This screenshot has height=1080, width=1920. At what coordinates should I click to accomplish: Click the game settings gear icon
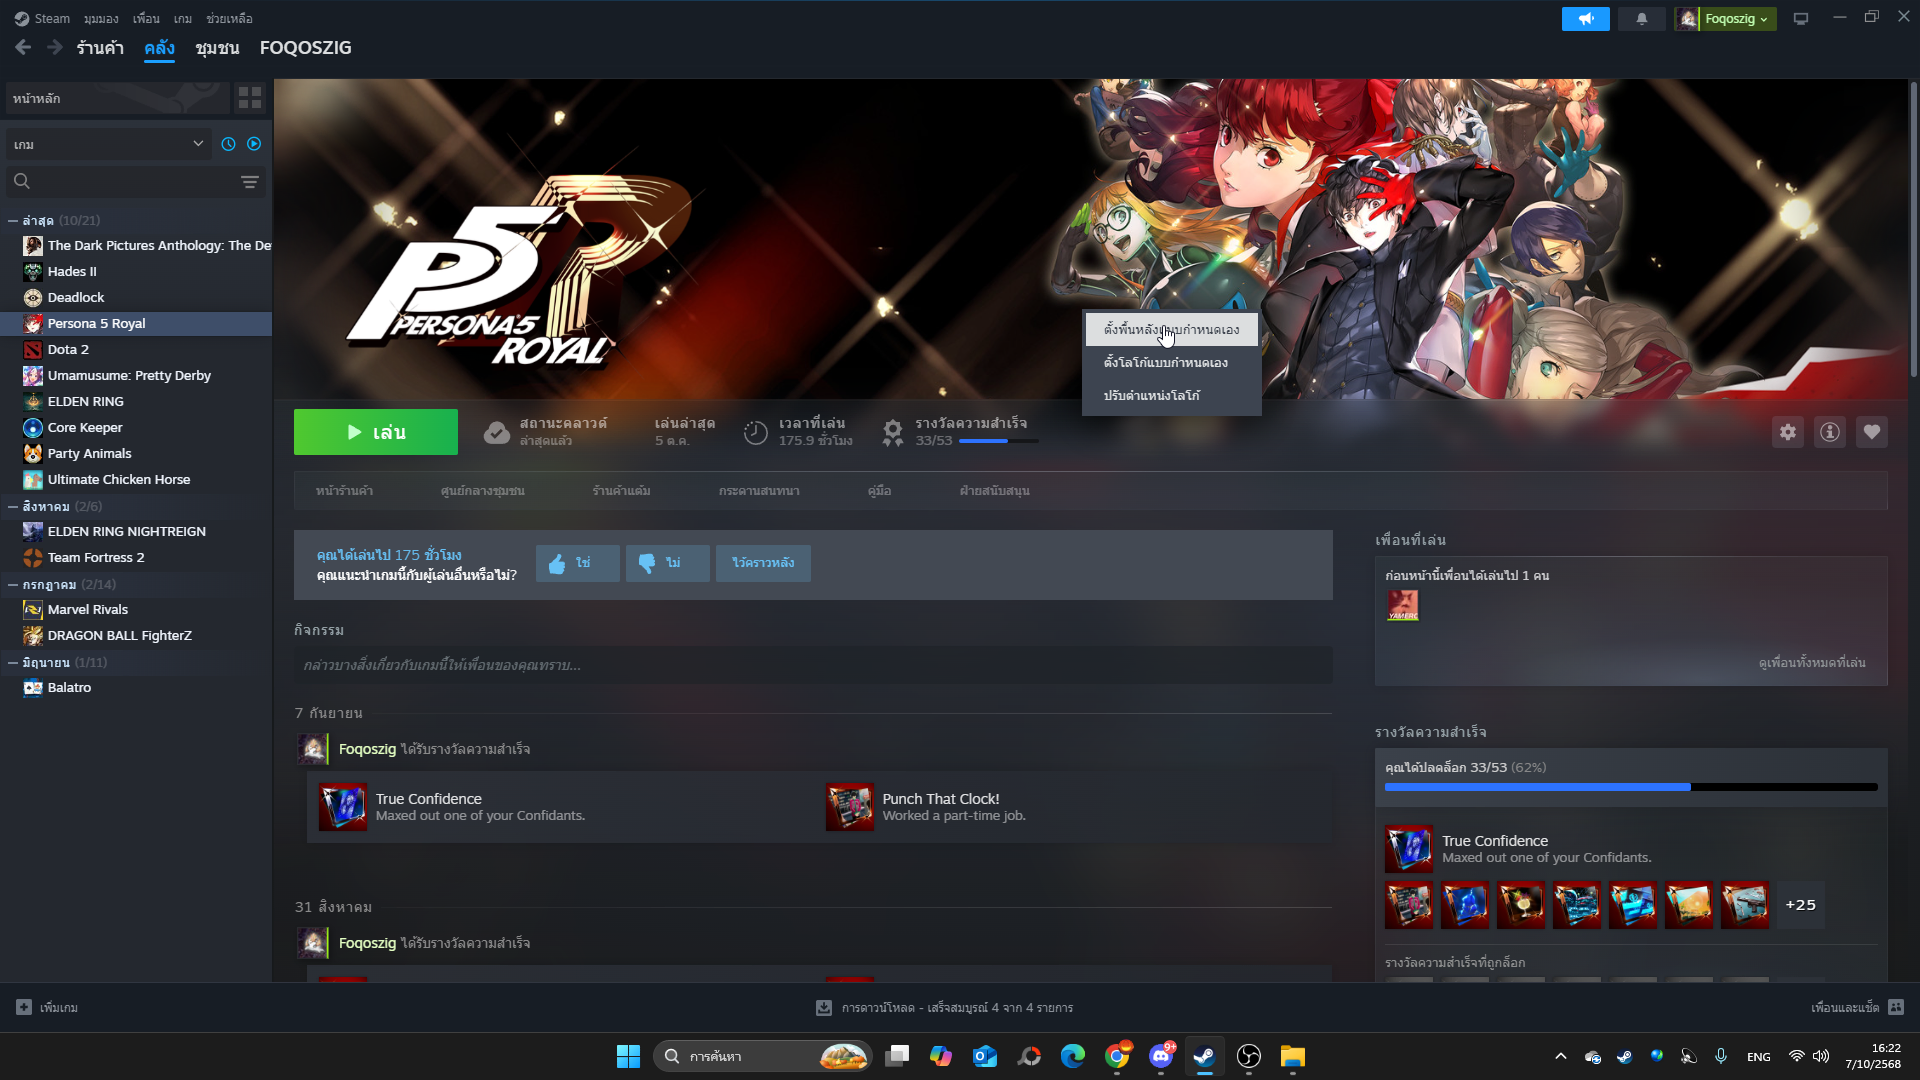point(1788,432)
